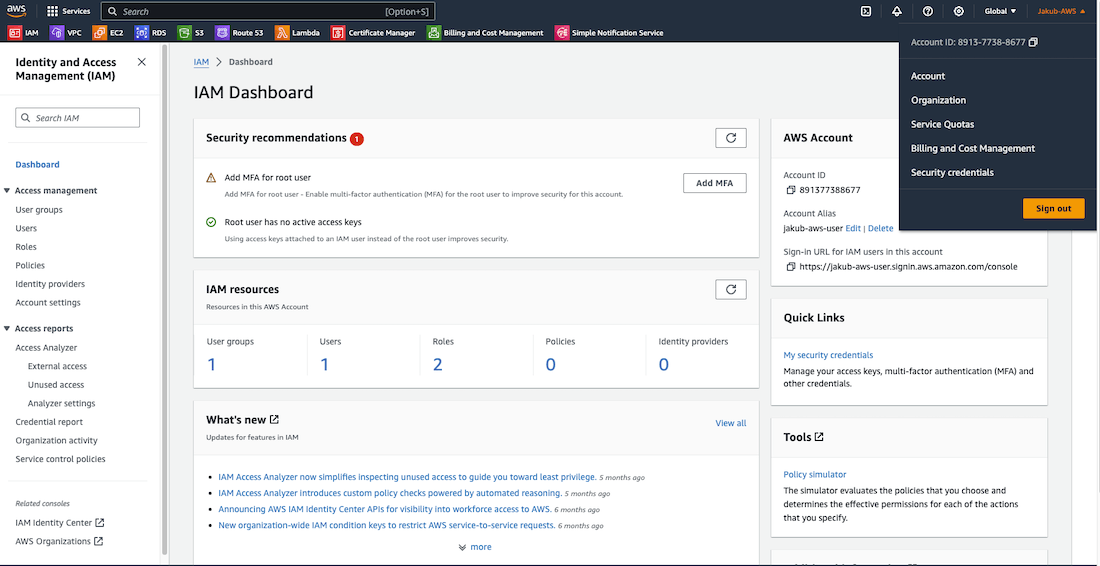Click View all in What's new
This screenshot has height=566, width=1100.
click(730, 423)
